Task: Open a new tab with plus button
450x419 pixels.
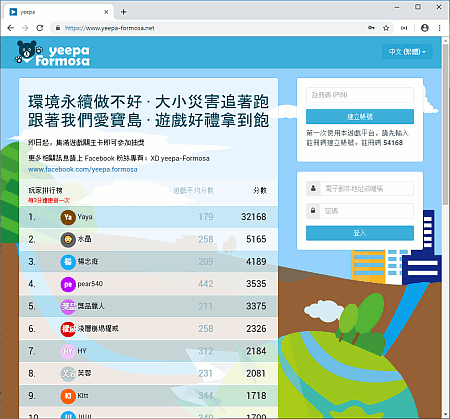Action: 123,12
